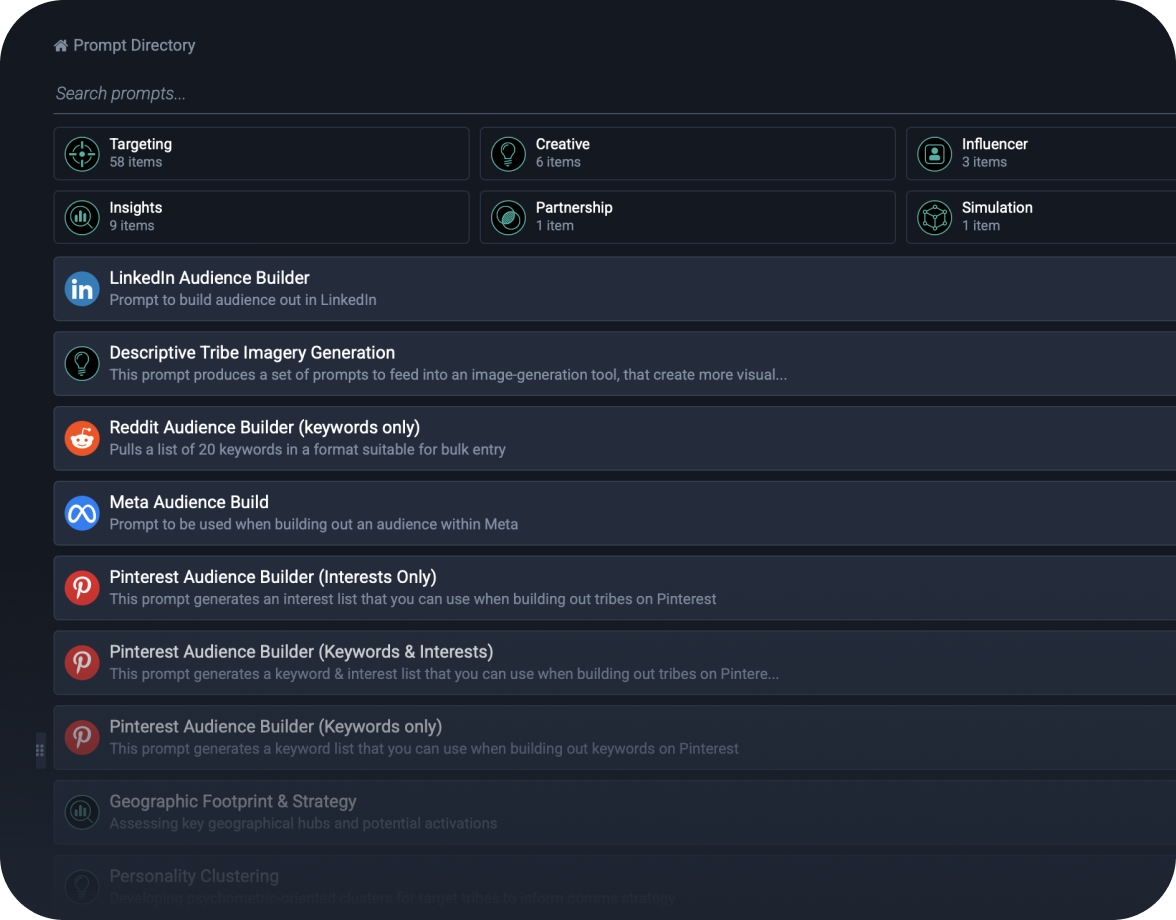Open the Prompt Directory breadcrumb link
Image resolution: width=1176 pixels, height=920 pixels.
point(134,46)
